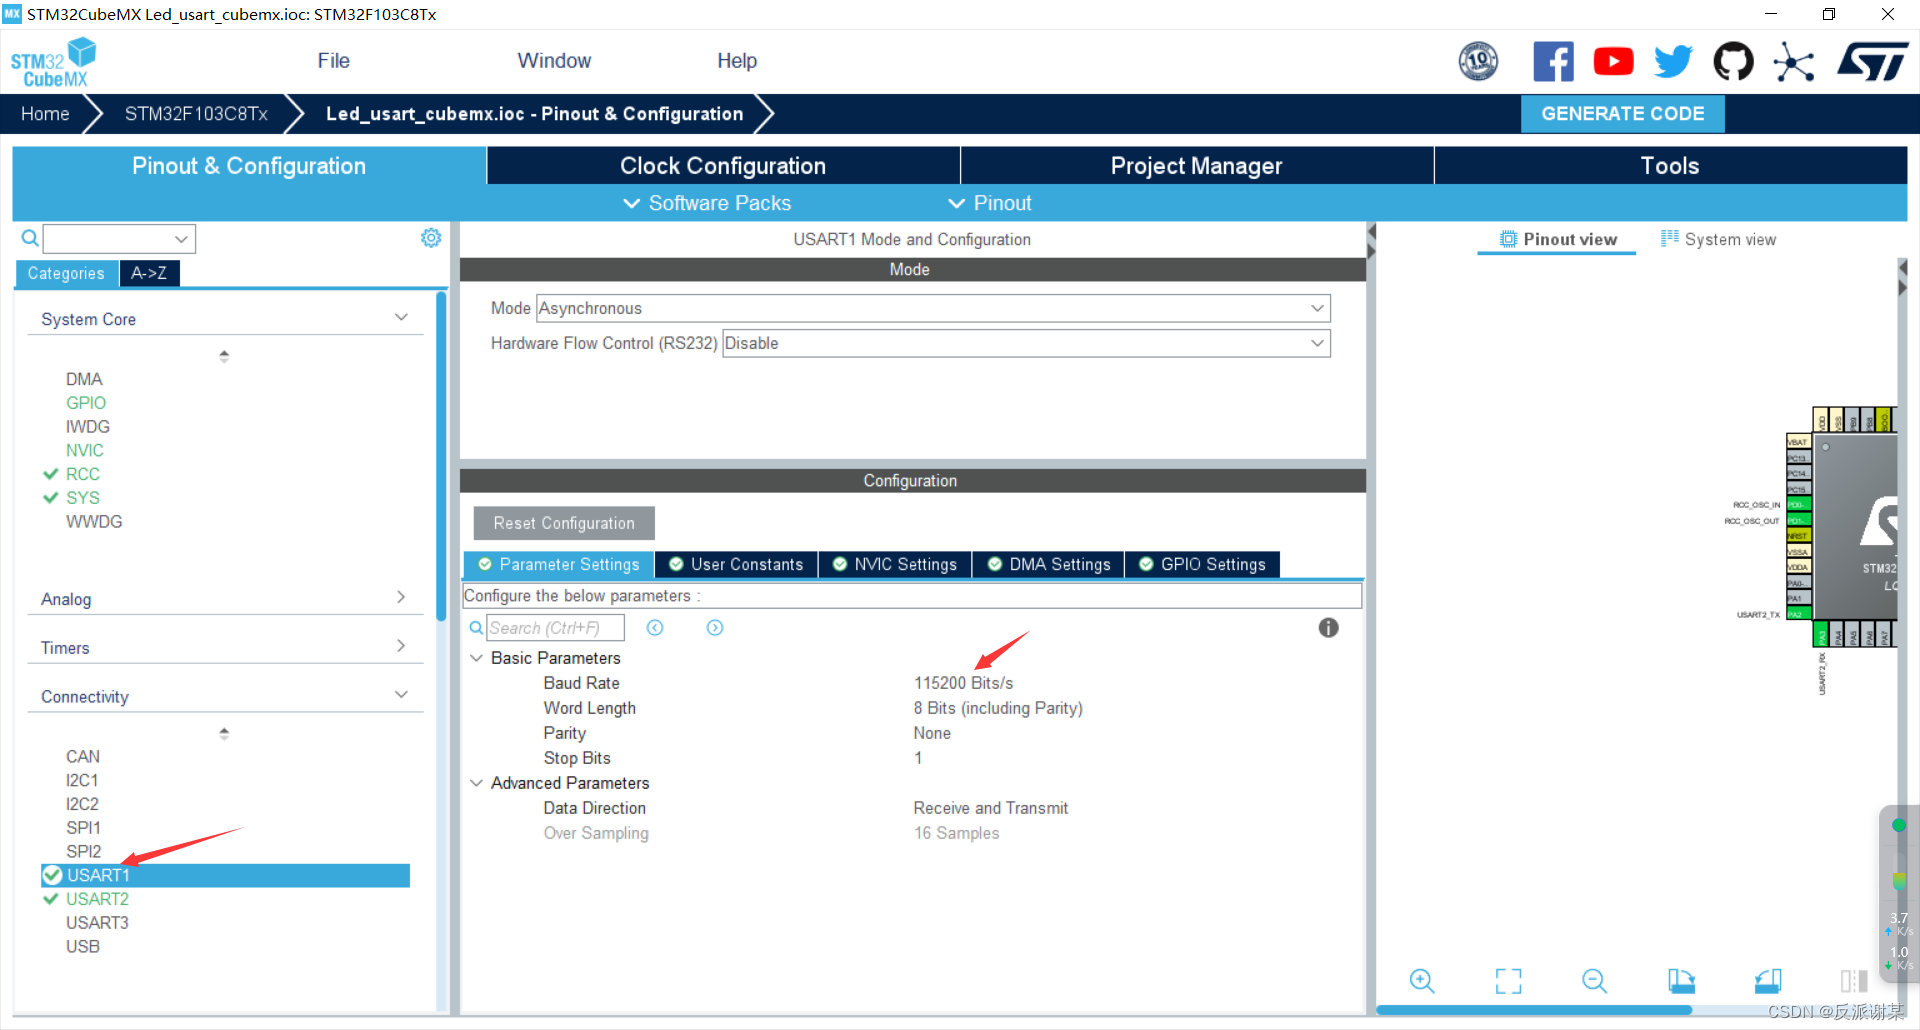1920x1030 pixels.
Task: Rotate chip view clockwise icon
Action: 1681,981
